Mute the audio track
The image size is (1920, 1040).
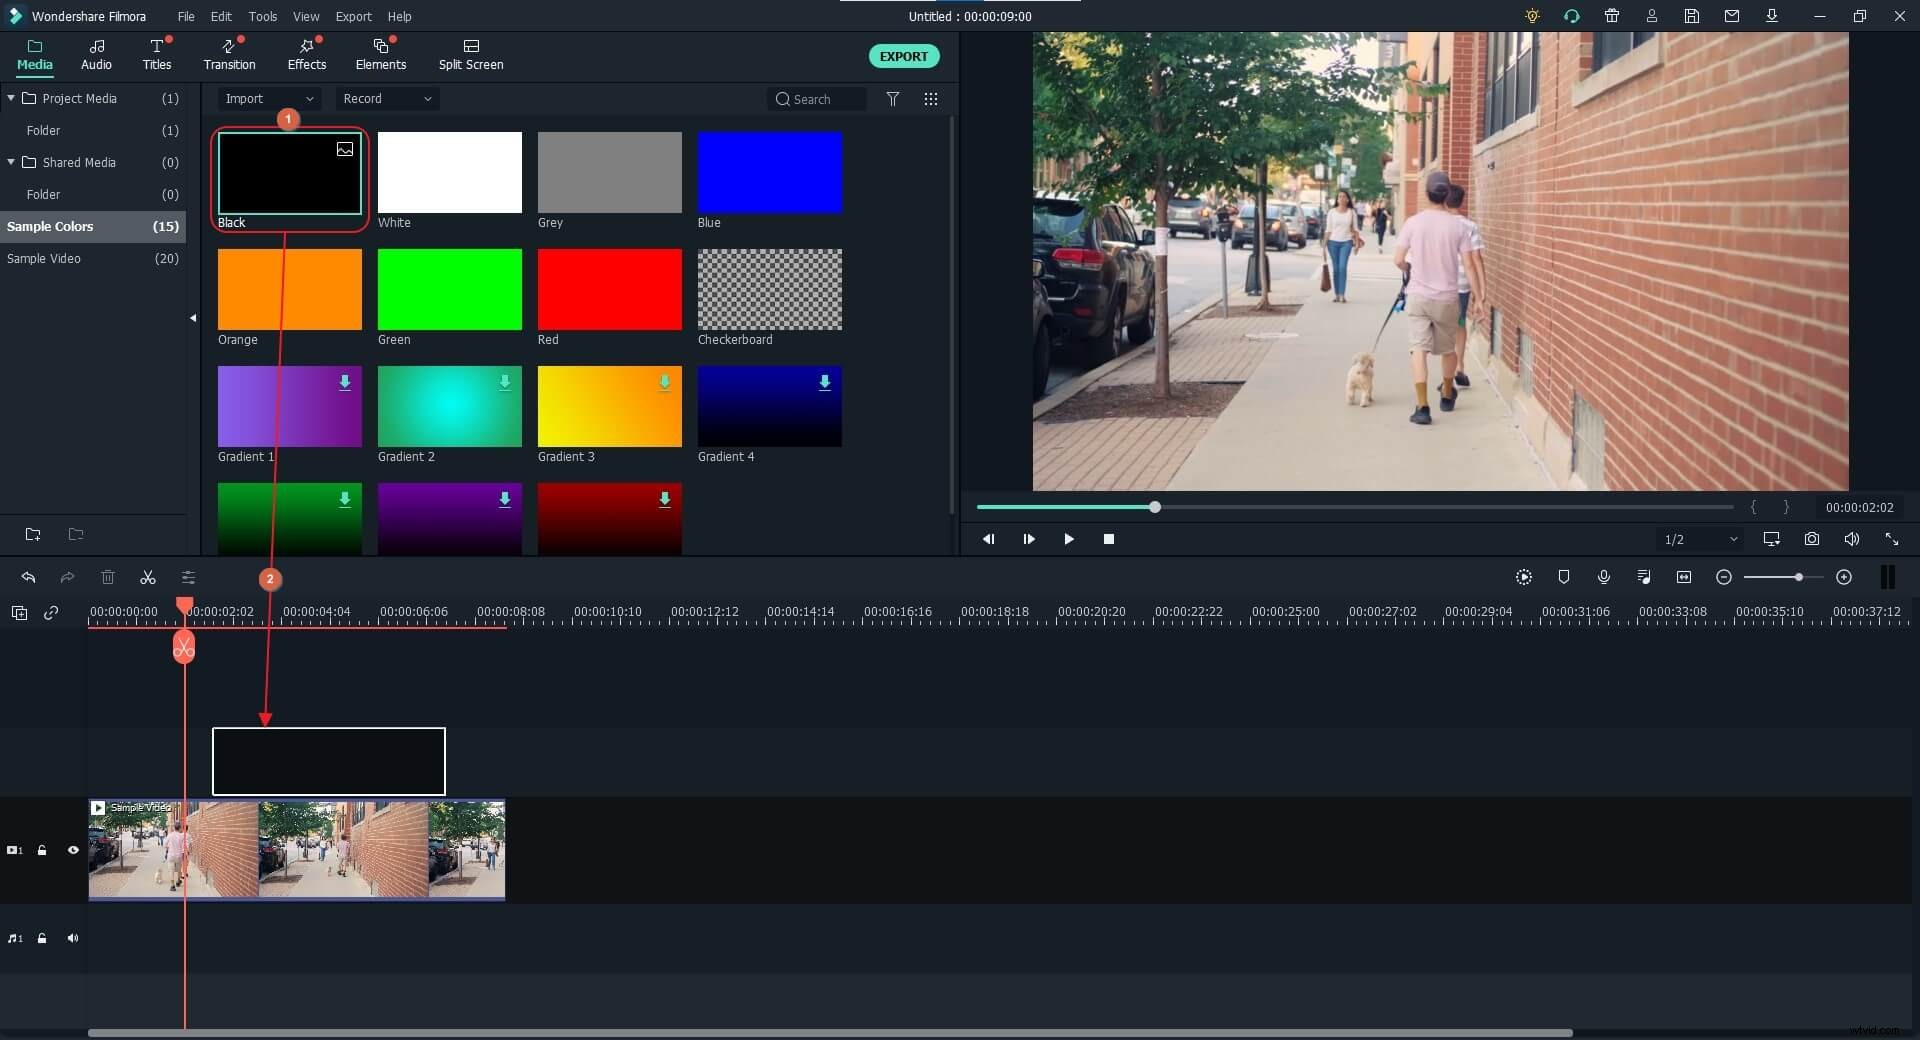[73, 938]
